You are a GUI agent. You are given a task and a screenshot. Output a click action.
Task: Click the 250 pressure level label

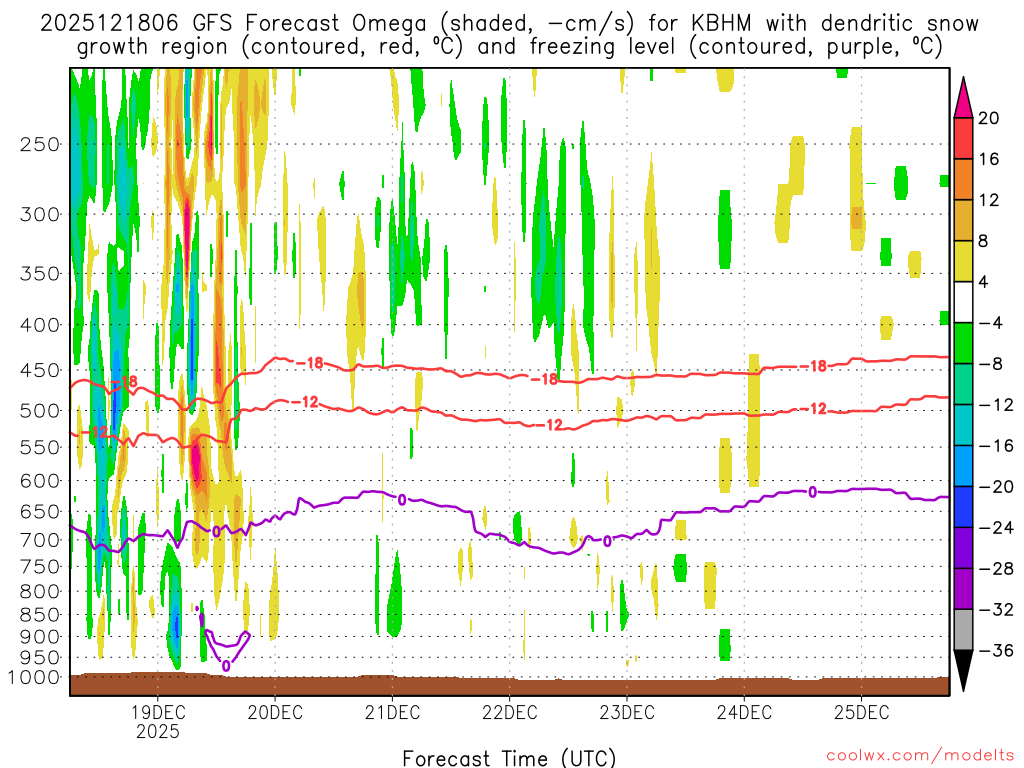40,144
